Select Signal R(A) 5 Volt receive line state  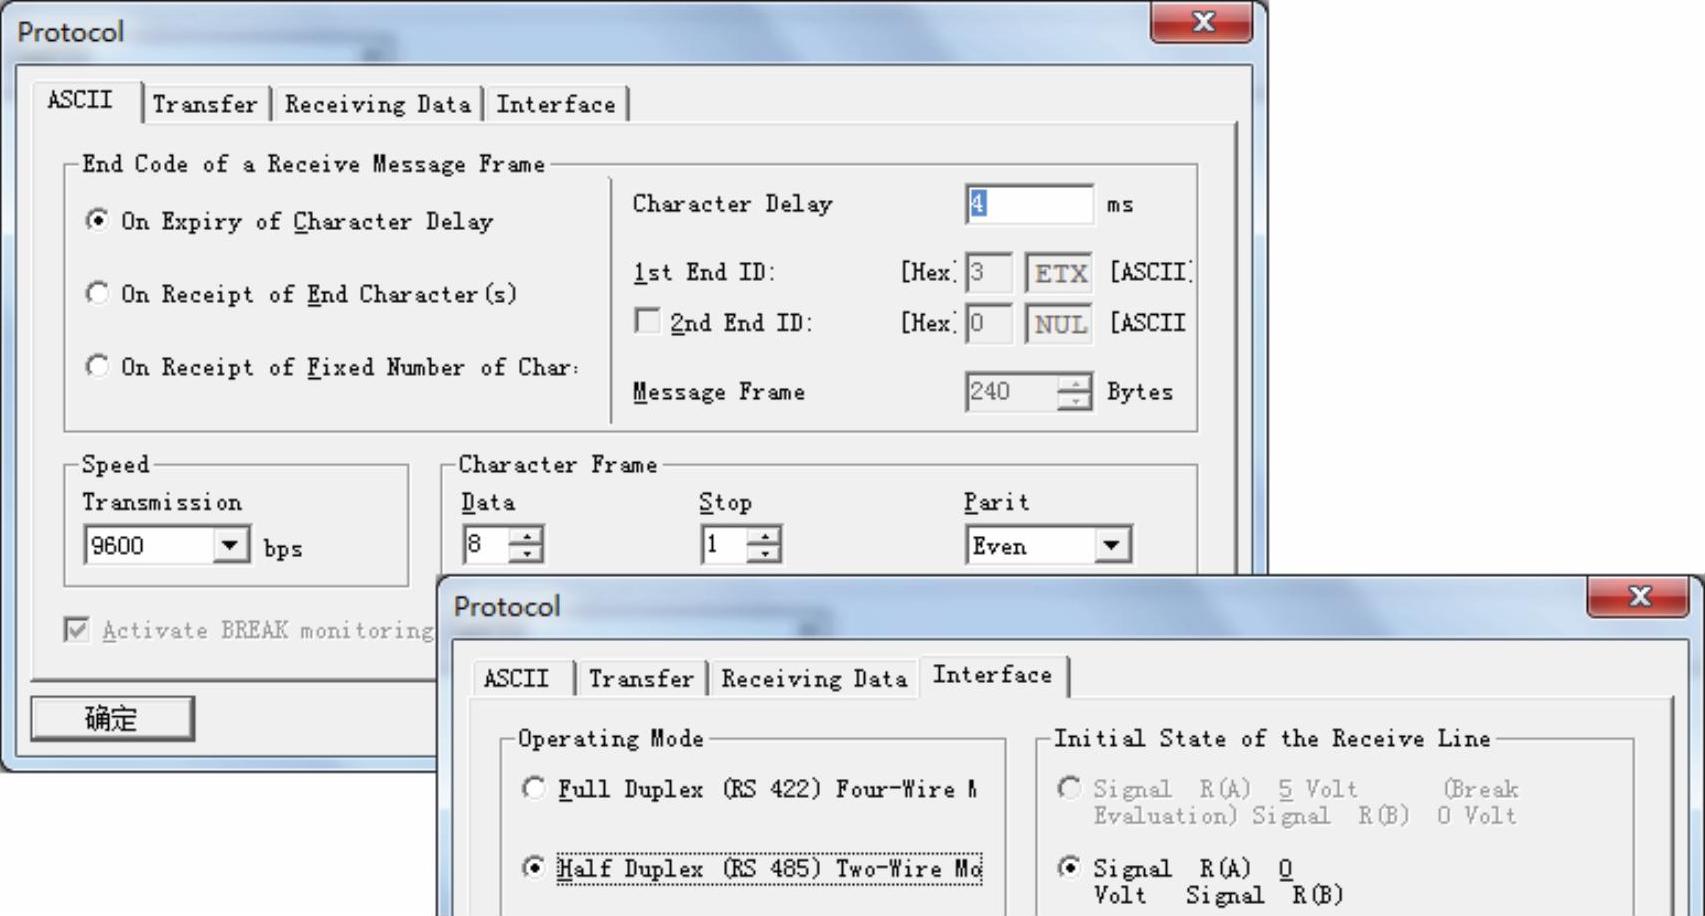tap(1069, 788)
